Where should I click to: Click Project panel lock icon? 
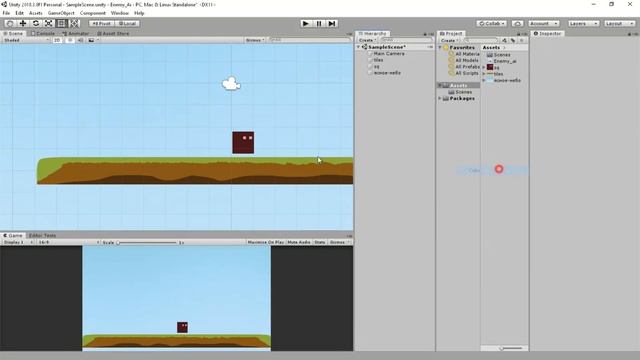(x=519, y=34)
